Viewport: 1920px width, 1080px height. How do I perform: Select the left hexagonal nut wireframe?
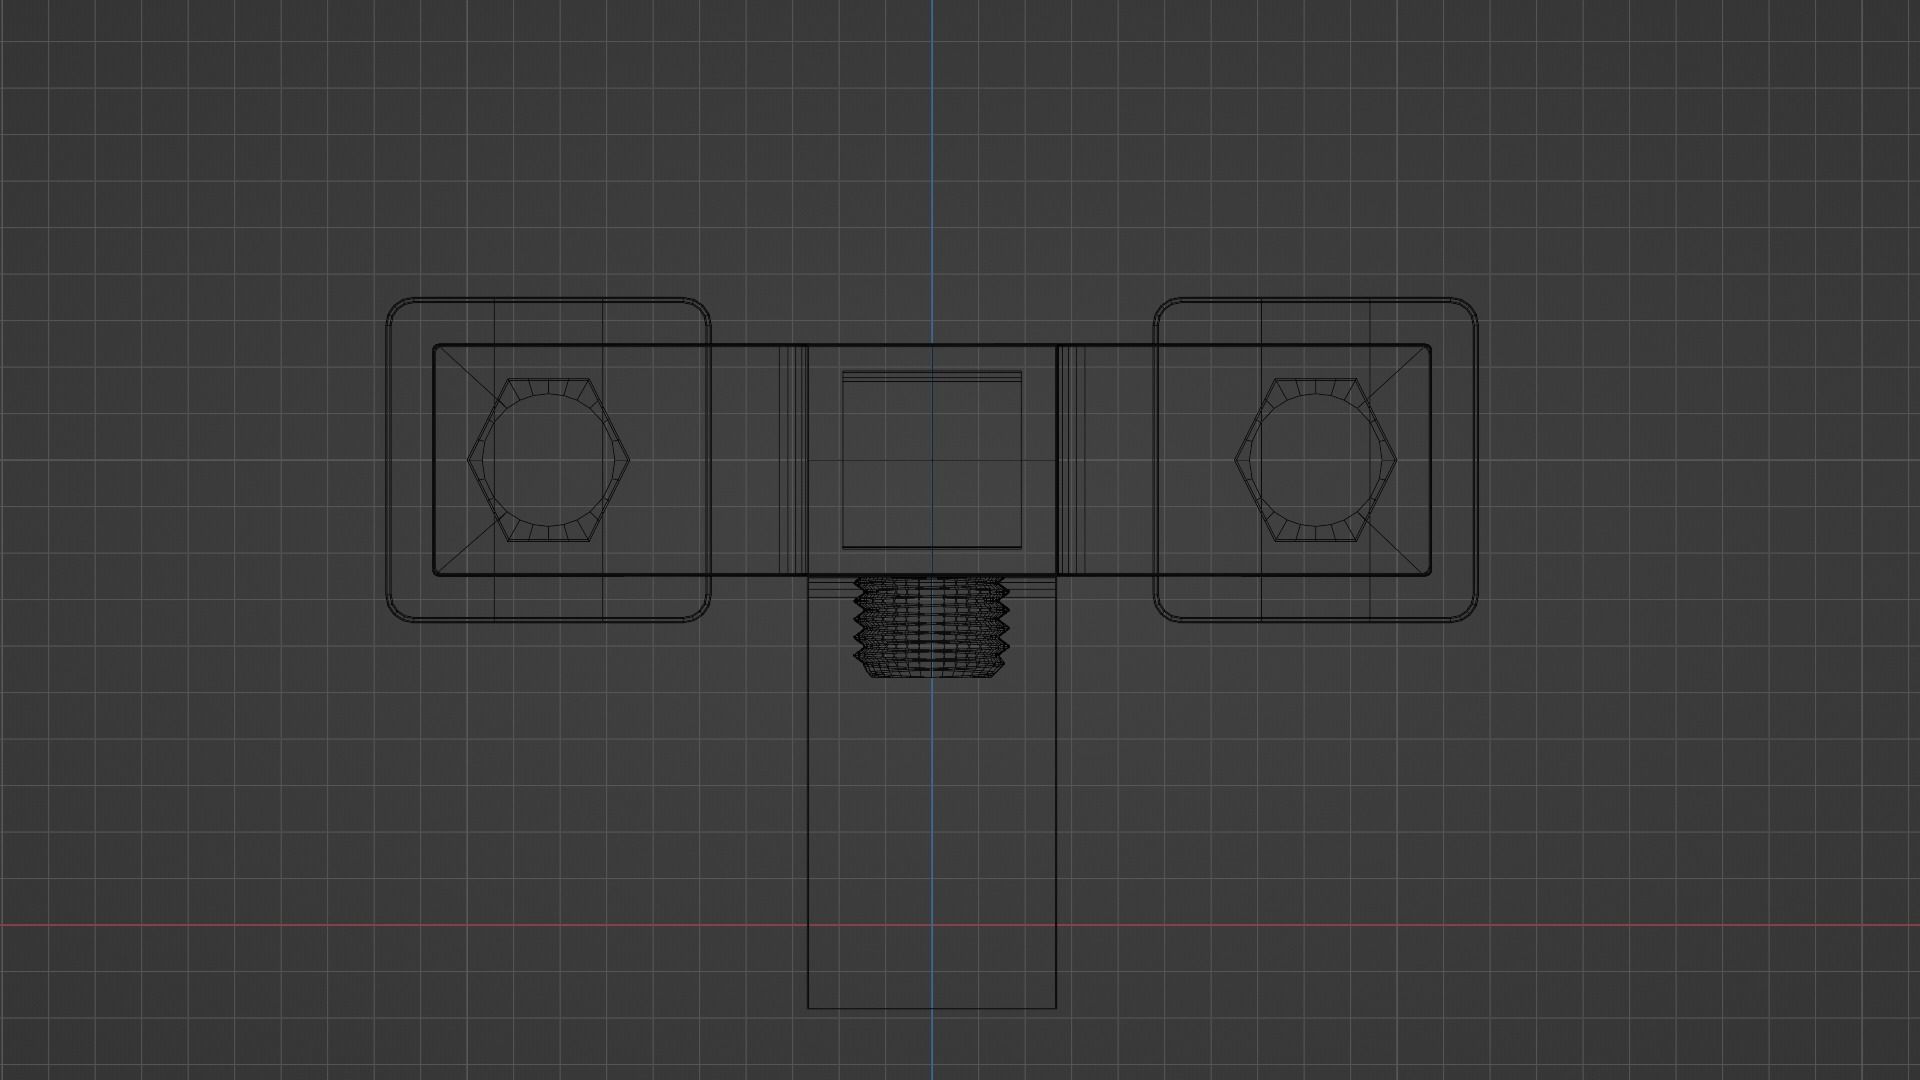point(548,460)
